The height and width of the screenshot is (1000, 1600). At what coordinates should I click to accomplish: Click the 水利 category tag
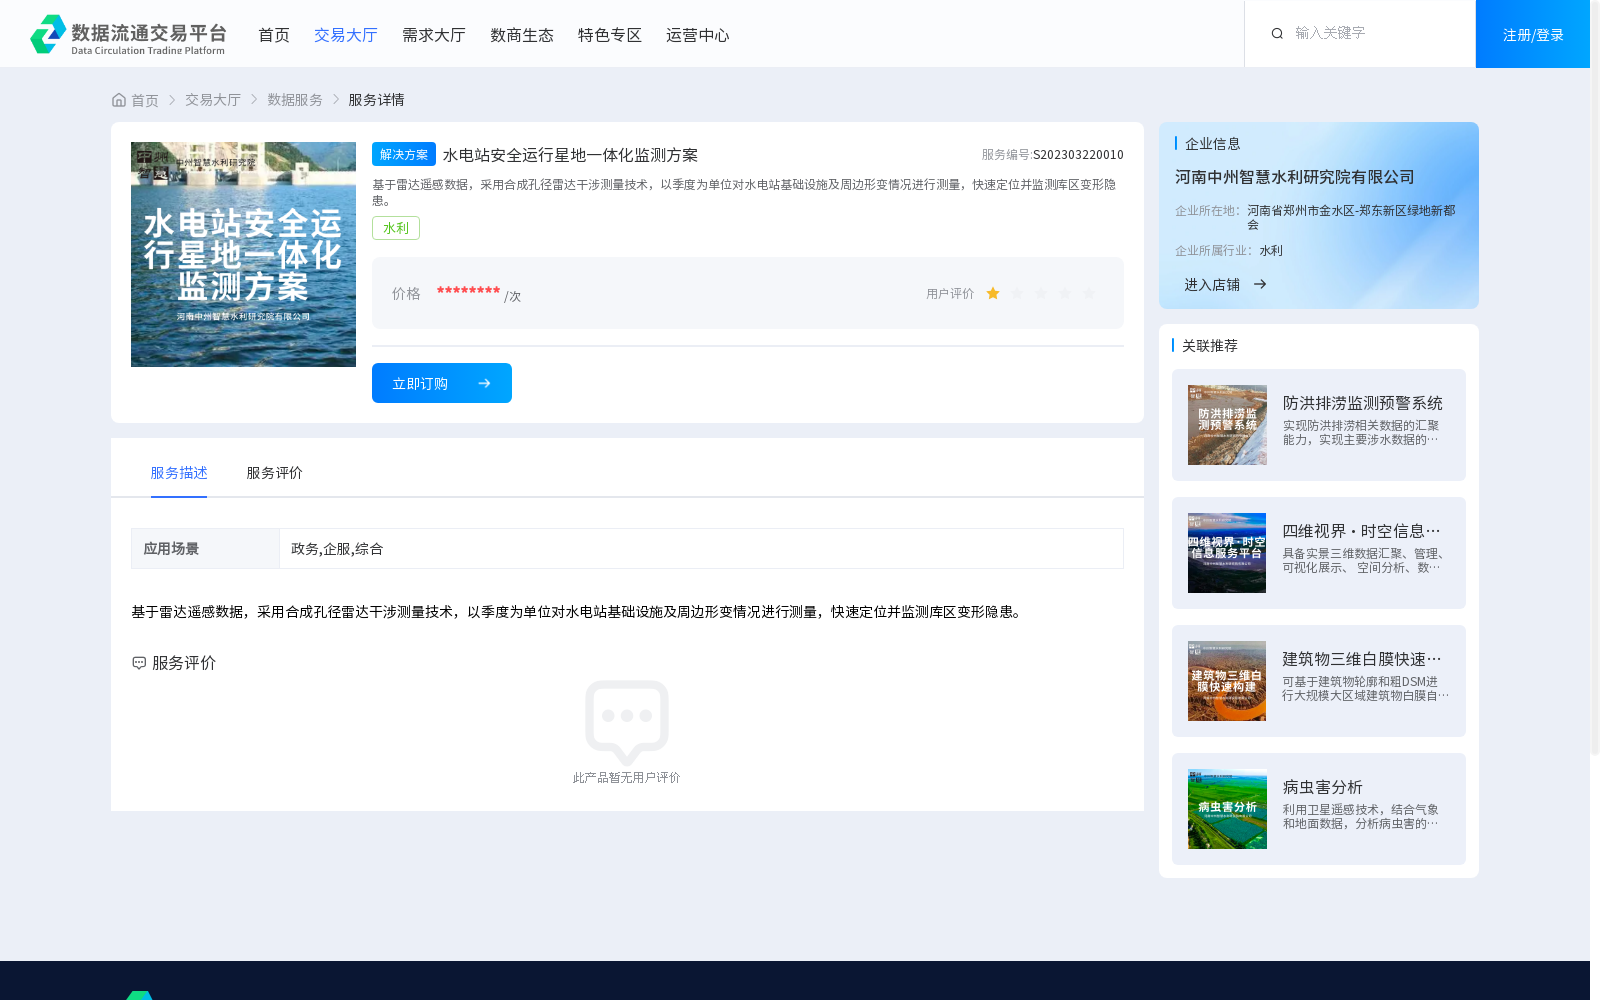click(396, 228)
